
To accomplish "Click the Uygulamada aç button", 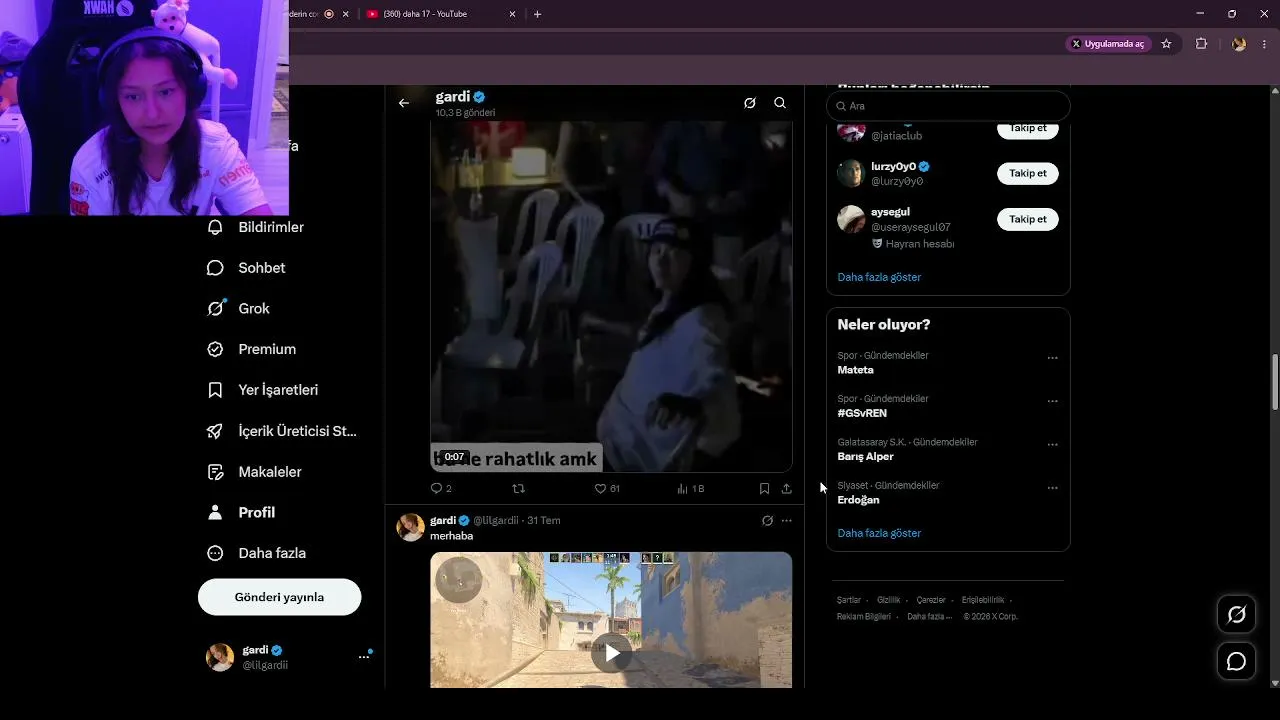I will (1108, 44).
